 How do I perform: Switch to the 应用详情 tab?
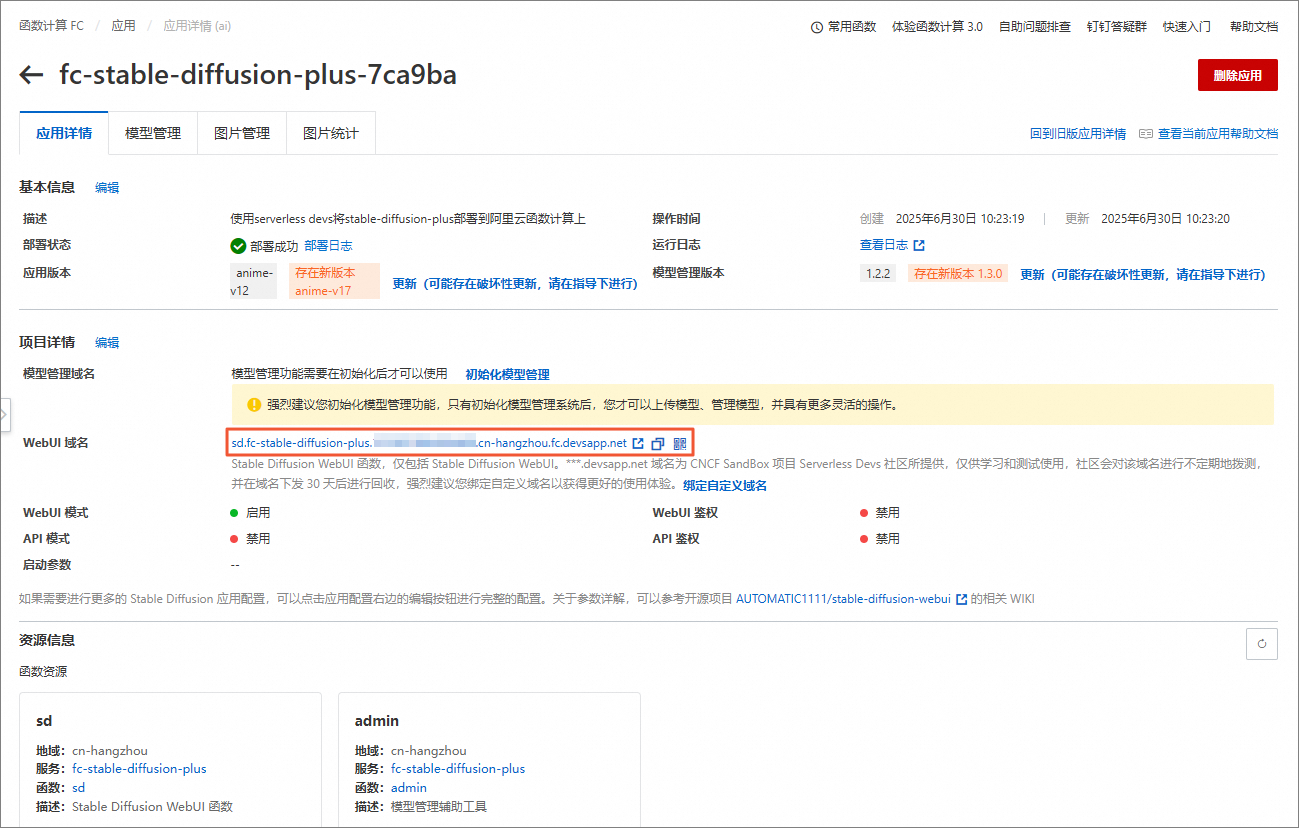pos(64,133)
